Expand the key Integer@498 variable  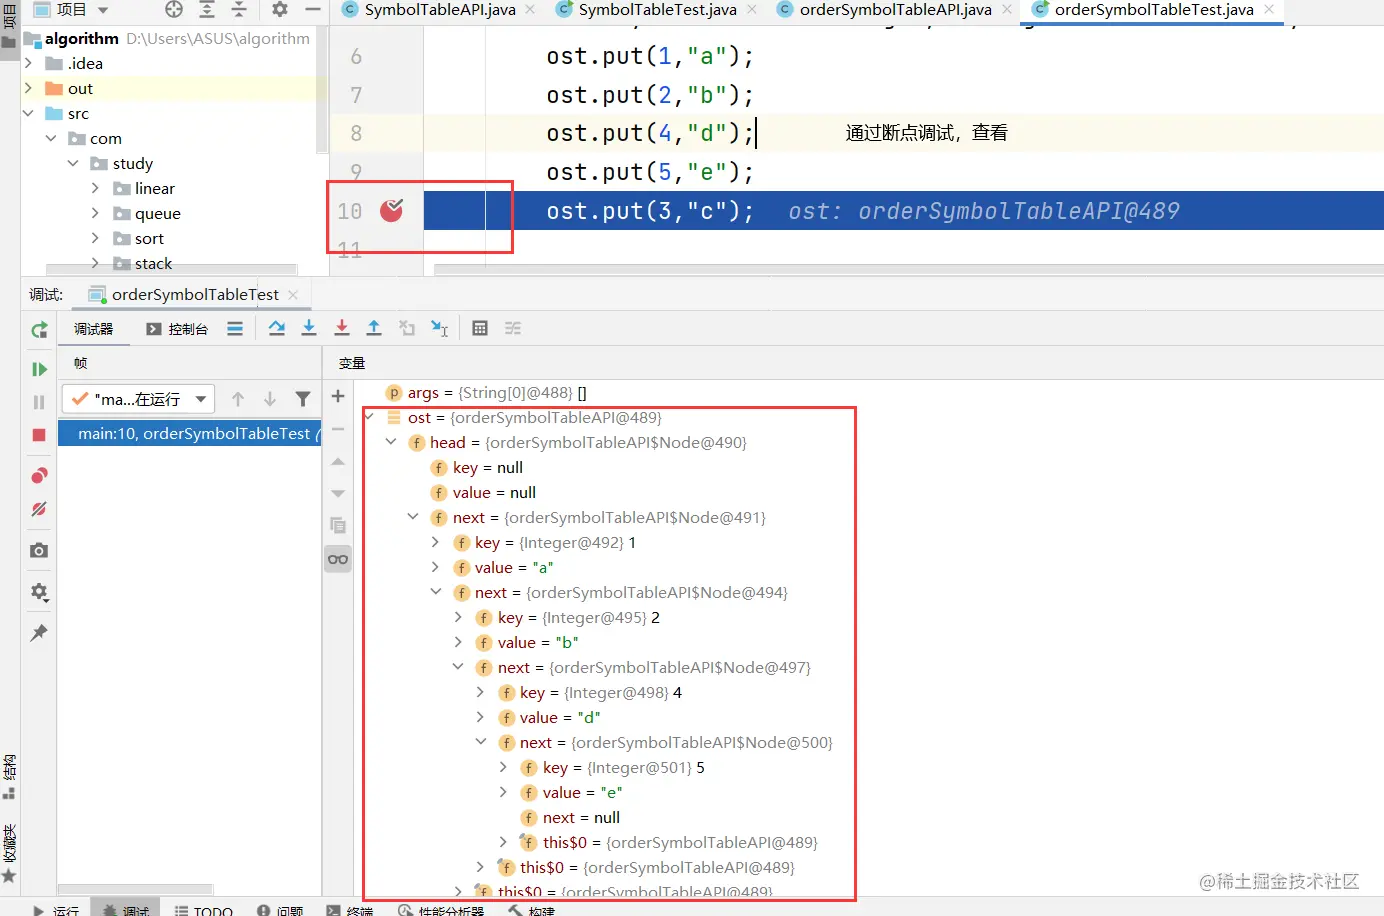480,692
